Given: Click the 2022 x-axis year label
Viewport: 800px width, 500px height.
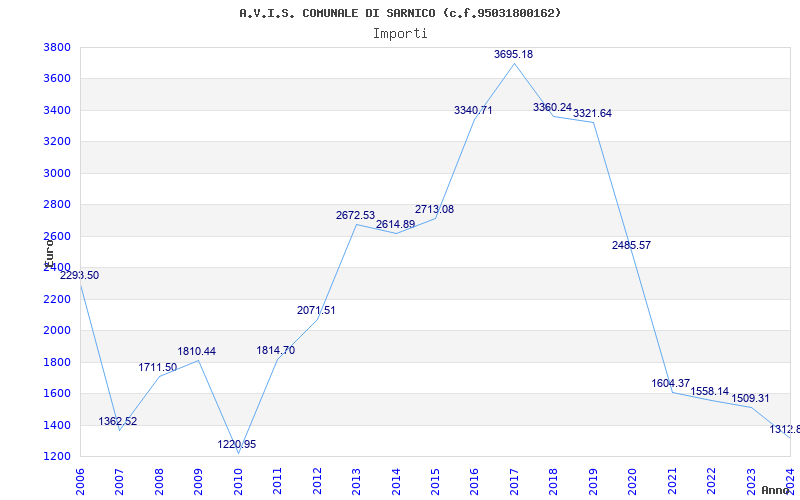Looking at the screenshot, I should click(711, 482).
